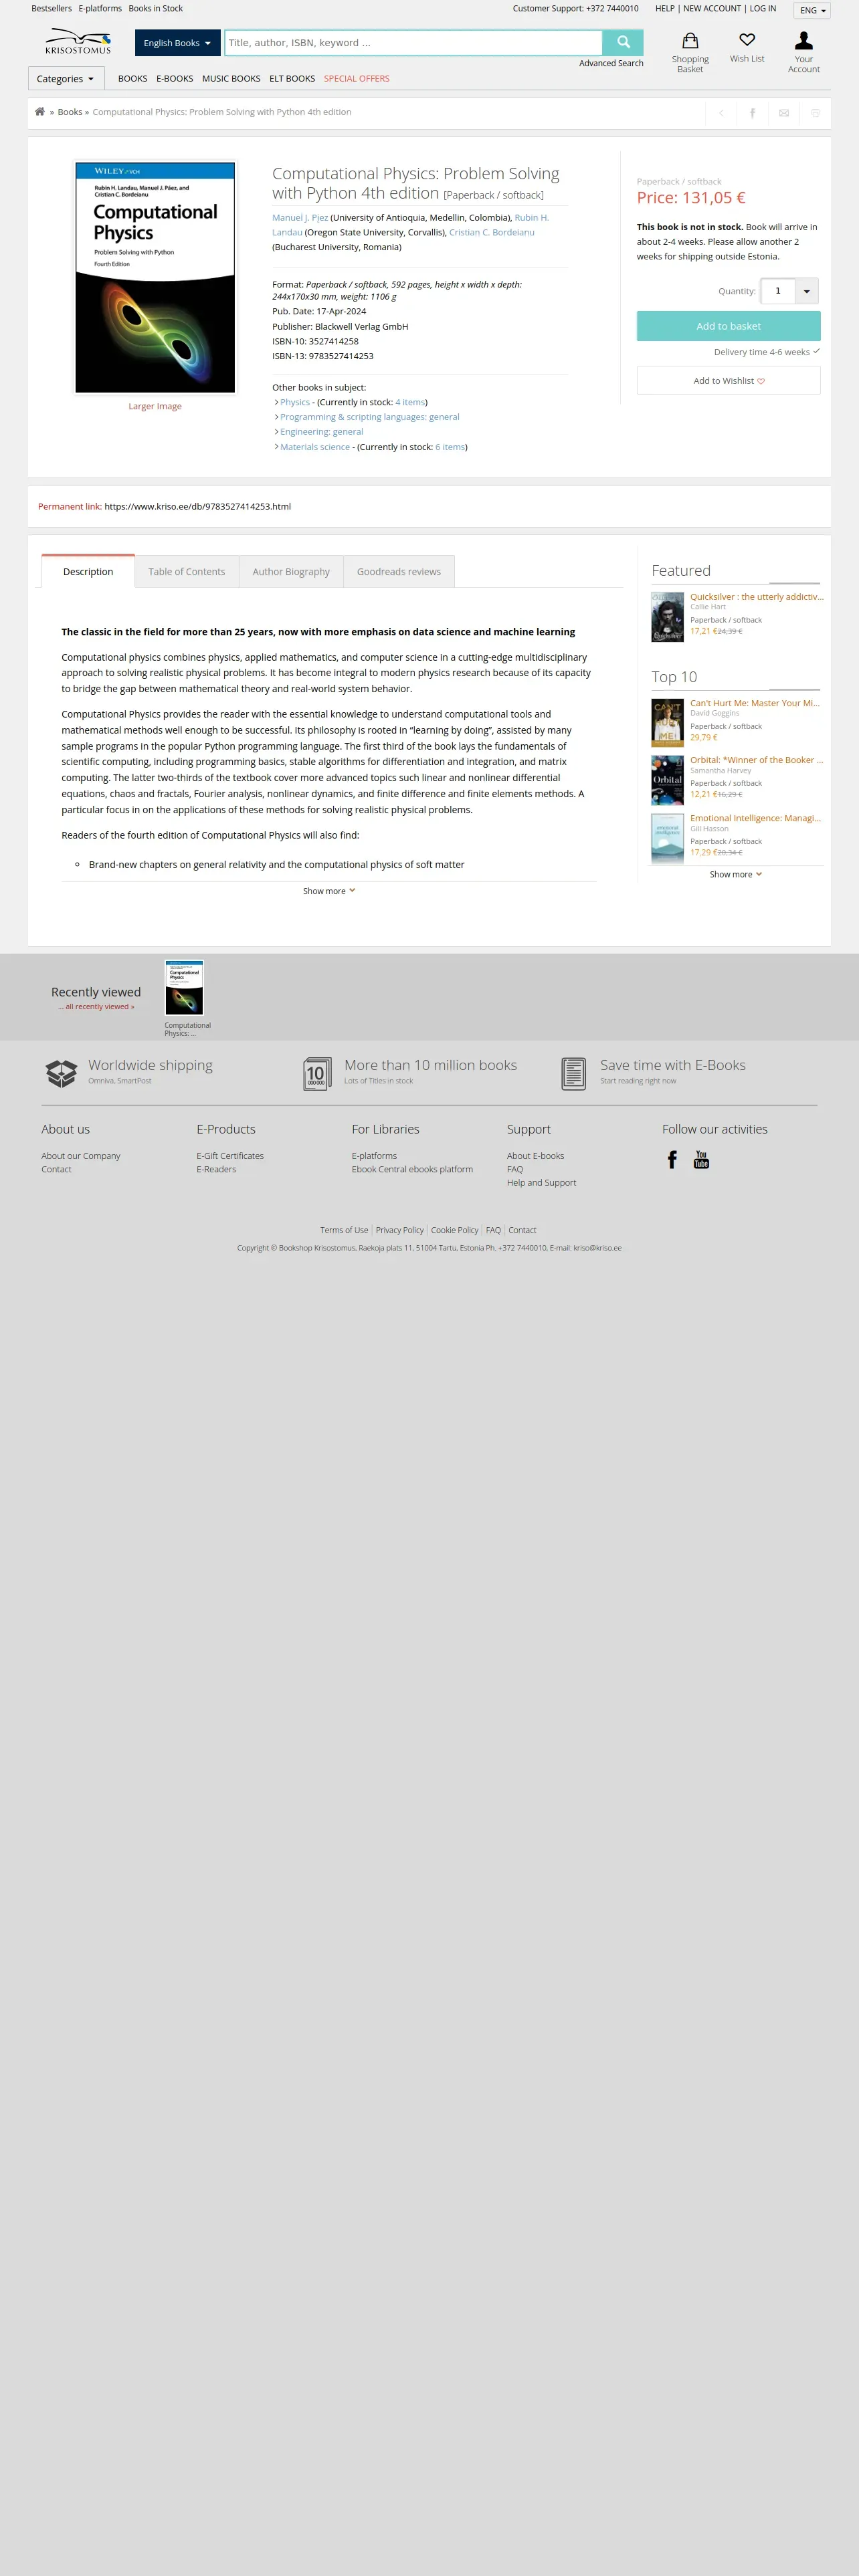This screenshot has height=2576, width=859.
Task: Open the Larger Image link
Action: 155,406
